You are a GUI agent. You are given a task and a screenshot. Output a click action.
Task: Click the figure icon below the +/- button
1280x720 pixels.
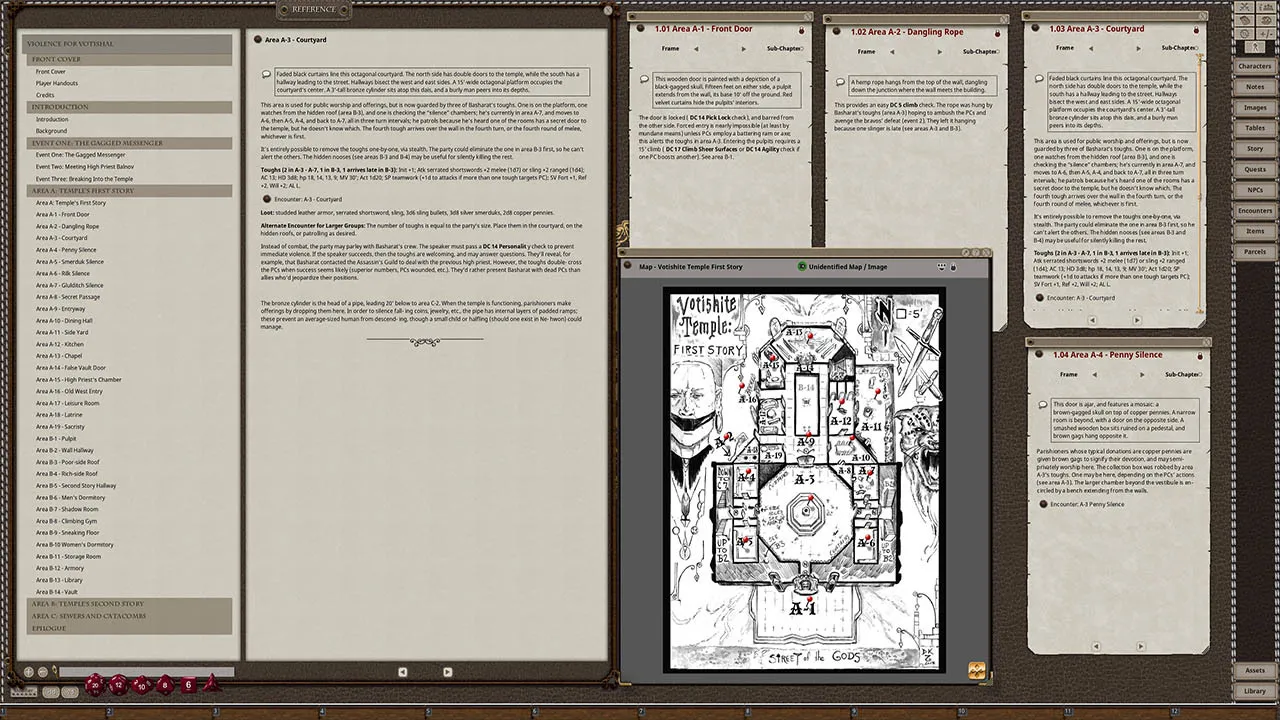click(x=1255, y=47)
